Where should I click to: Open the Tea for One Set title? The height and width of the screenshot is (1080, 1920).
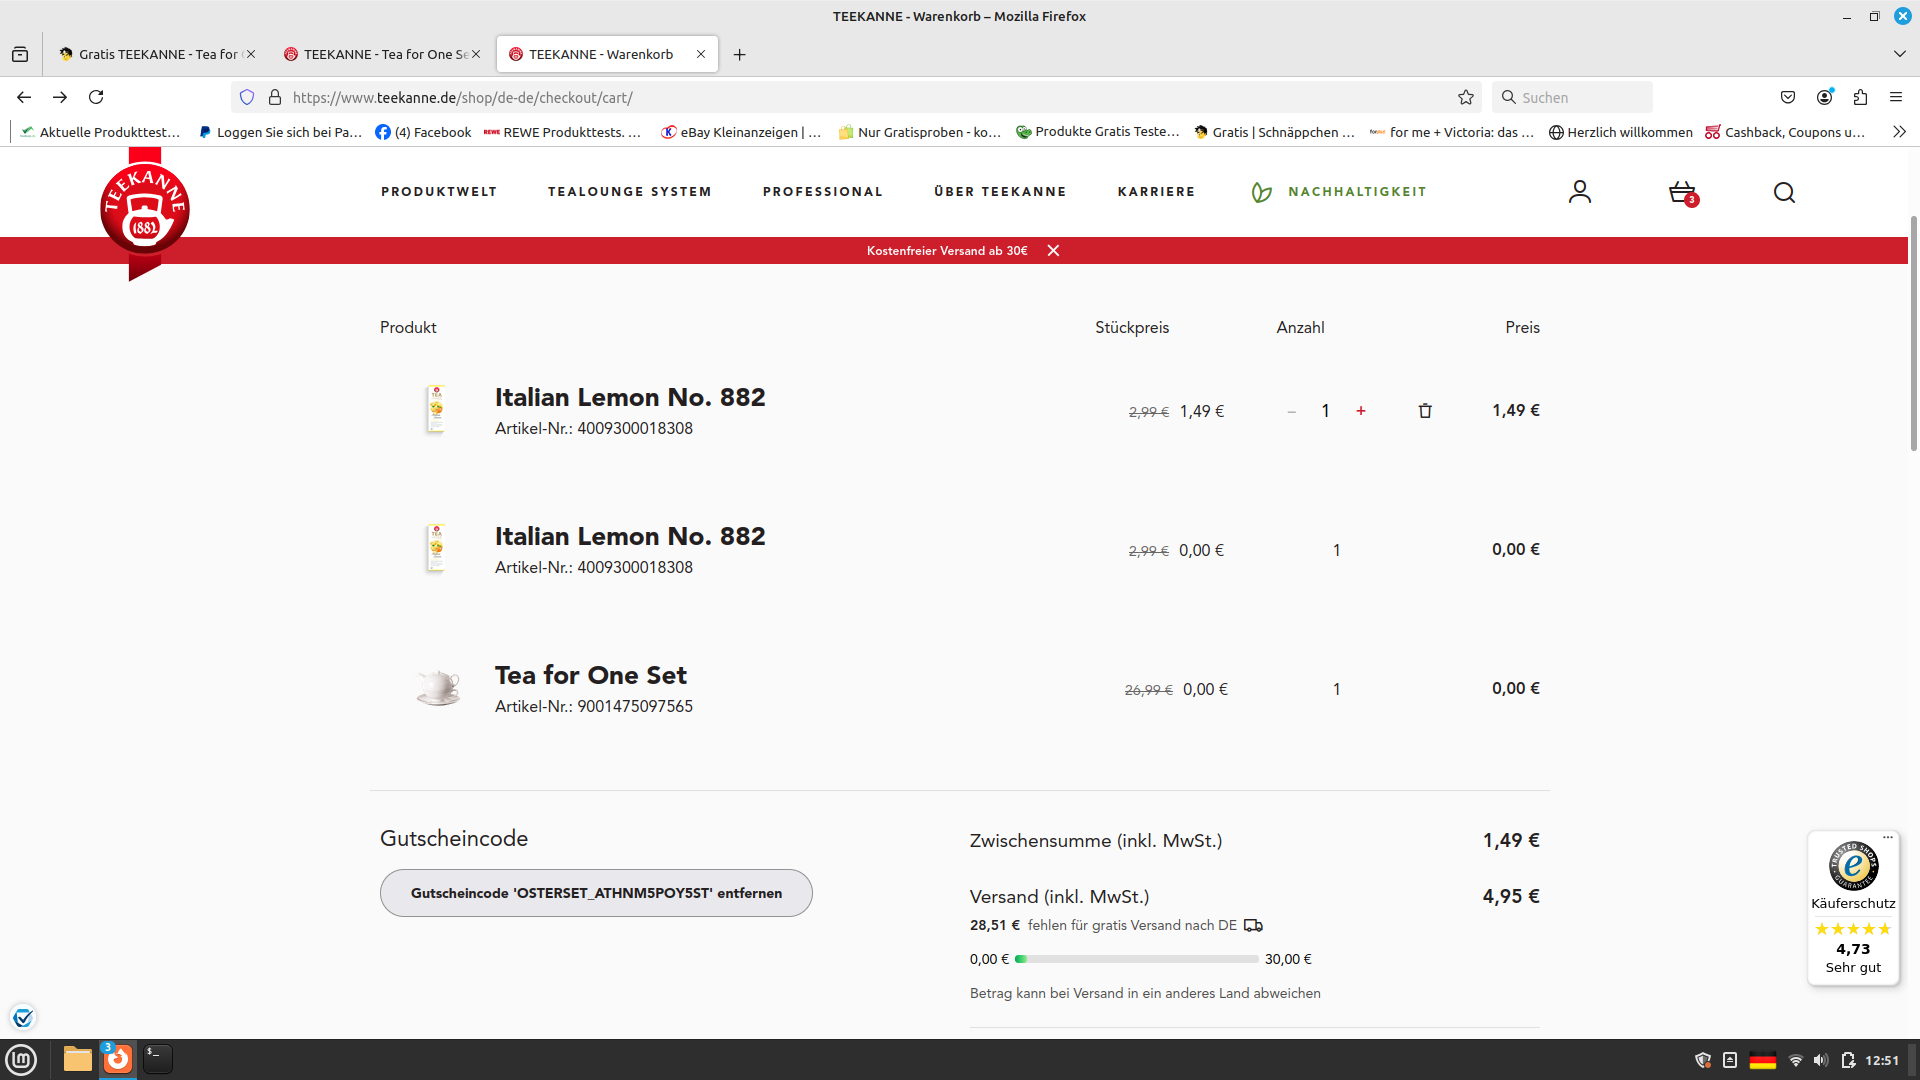point(591,675)
